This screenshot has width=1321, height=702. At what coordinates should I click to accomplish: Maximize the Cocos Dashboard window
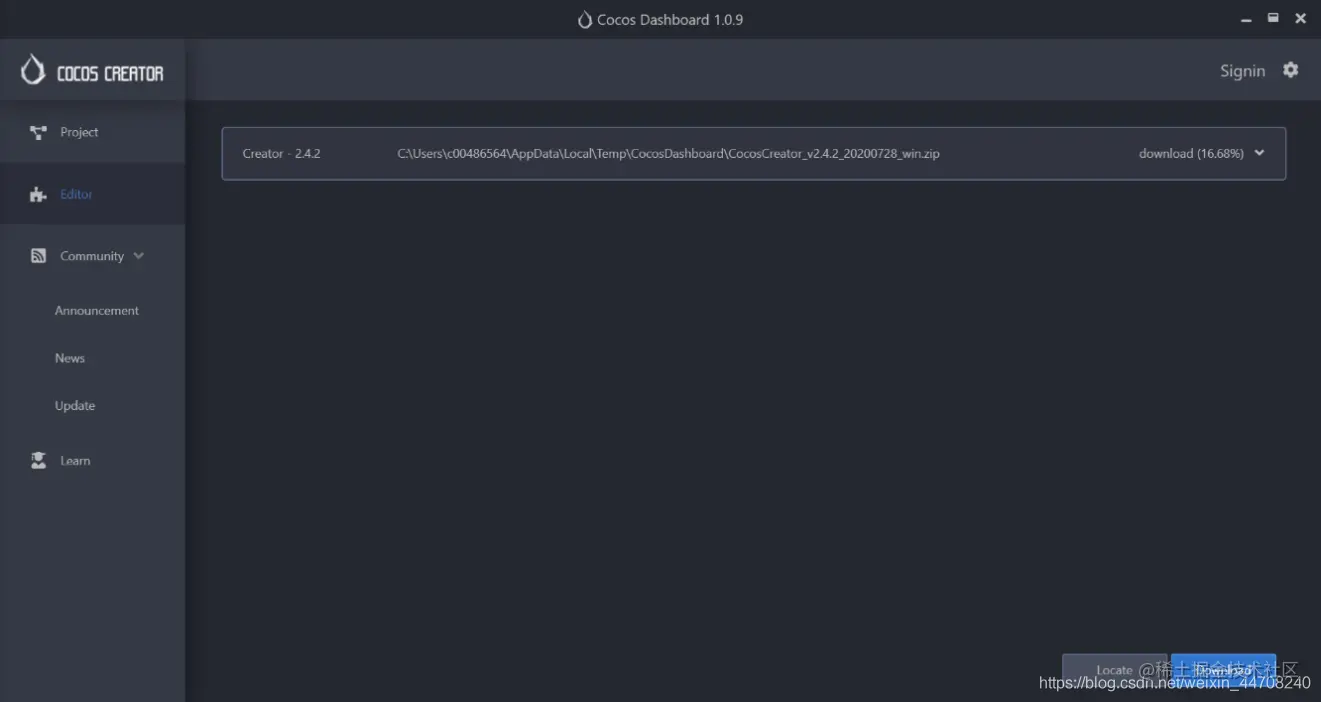tap(1273, 18)
